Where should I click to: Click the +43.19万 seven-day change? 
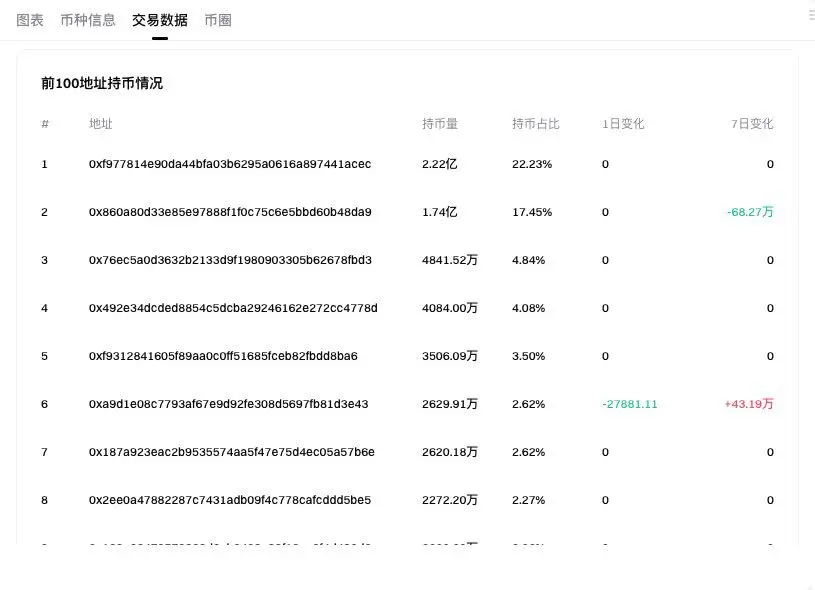[x=749, y=404]
